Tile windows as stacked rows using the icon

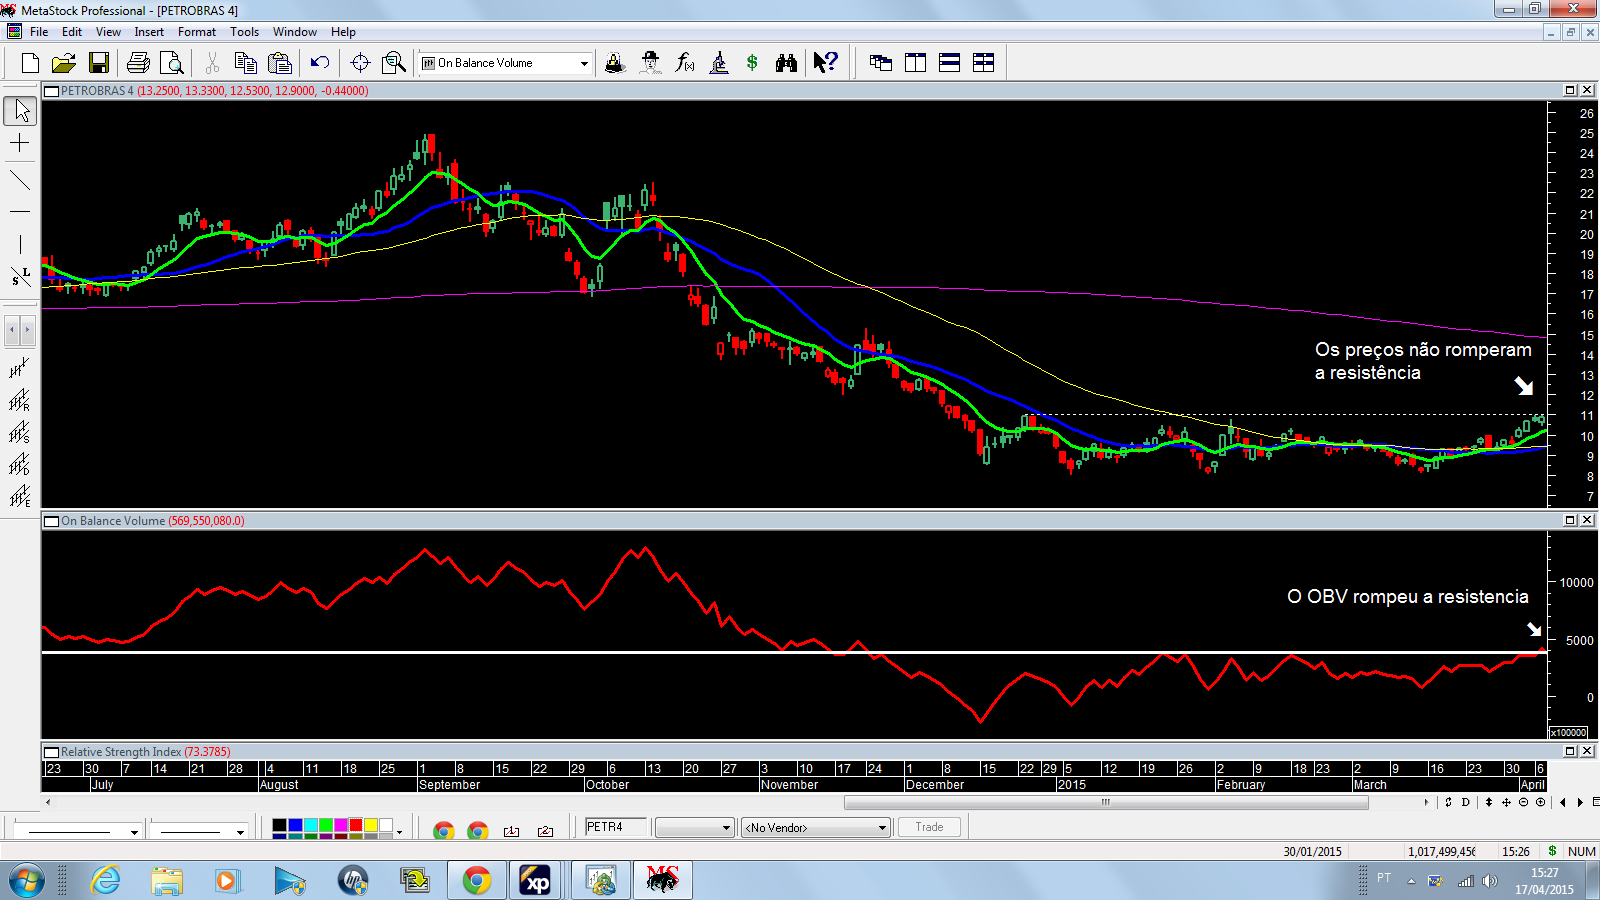point(949,63)
